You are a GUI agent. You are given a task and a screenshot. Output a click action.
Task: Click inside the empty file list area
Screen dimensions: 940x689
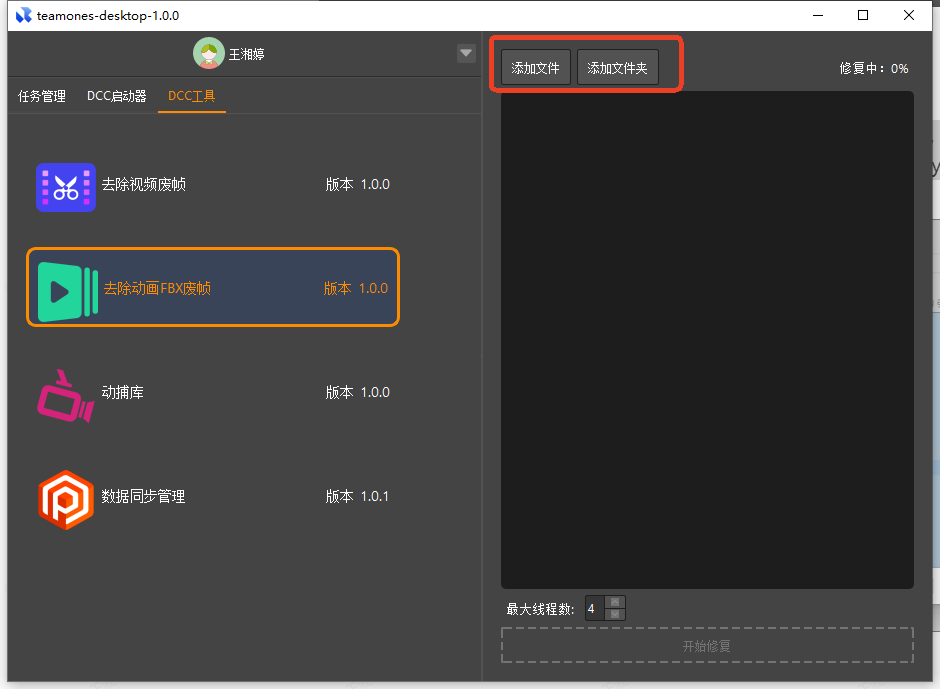pos(707,340)
